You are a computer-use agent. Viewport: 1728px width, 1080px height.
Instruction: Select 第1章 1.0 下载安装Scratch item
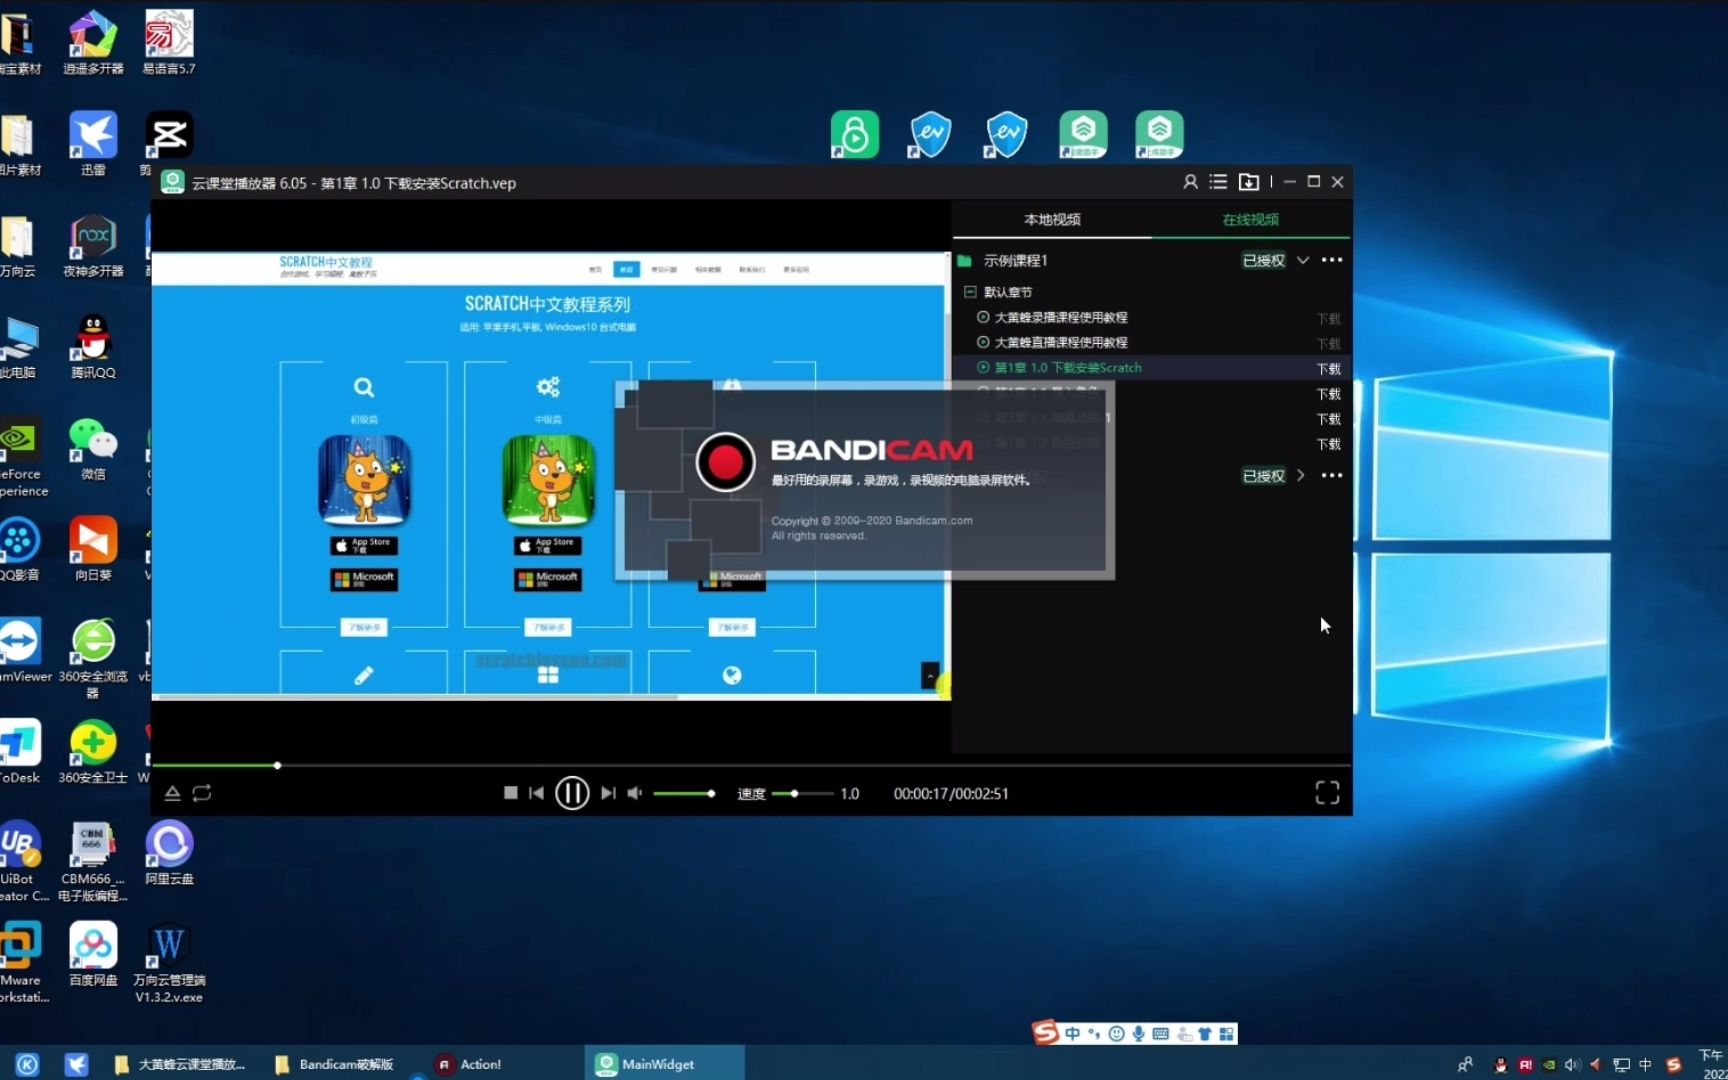point(1067,367)
